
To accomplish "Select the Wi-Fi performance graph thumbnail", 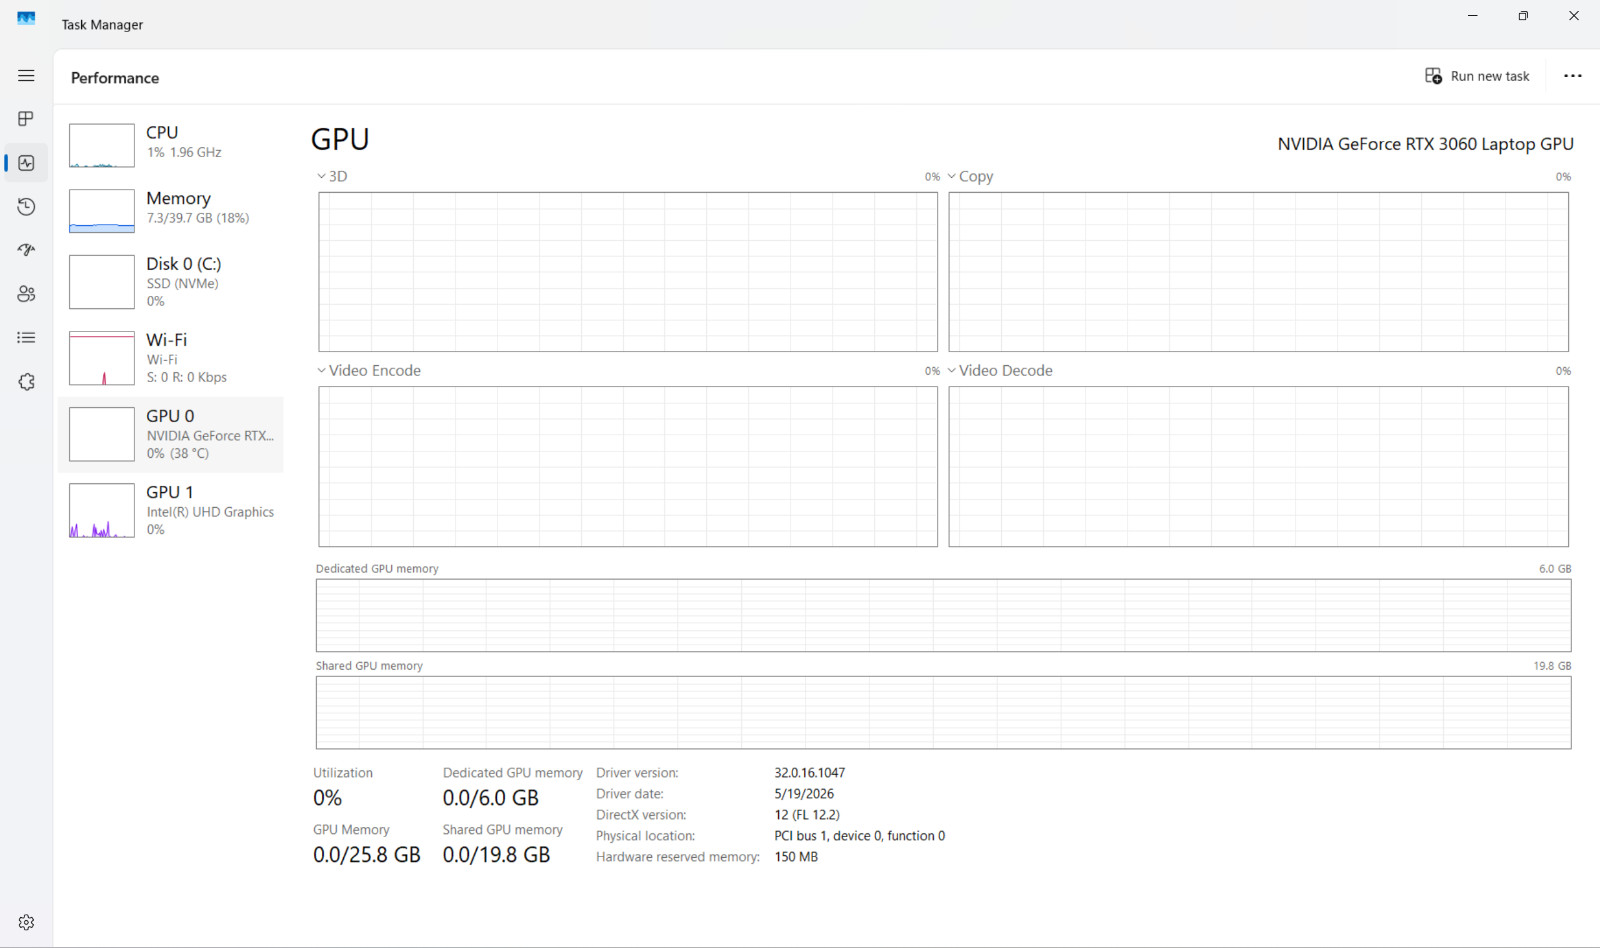I will [x=102, y=358].
